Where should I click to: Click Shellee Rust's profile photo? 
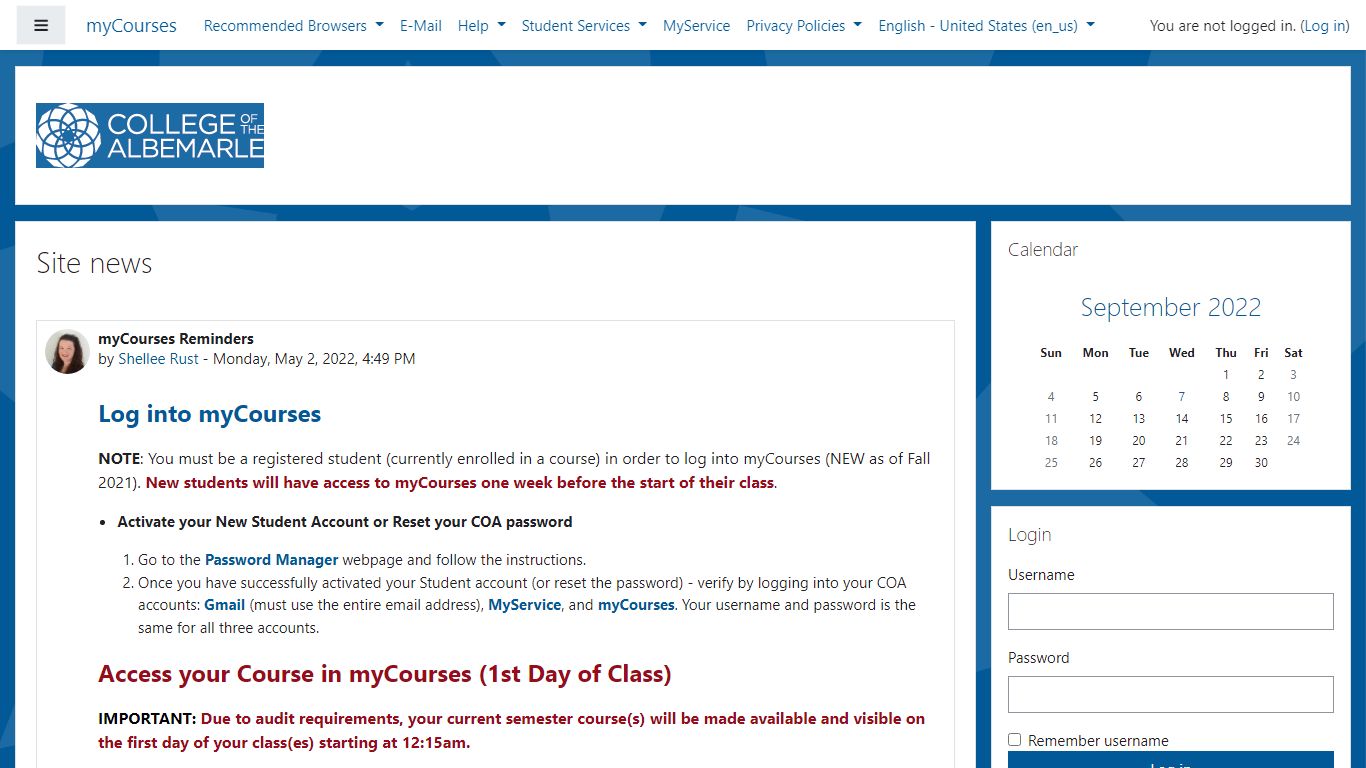click(67, 351)
